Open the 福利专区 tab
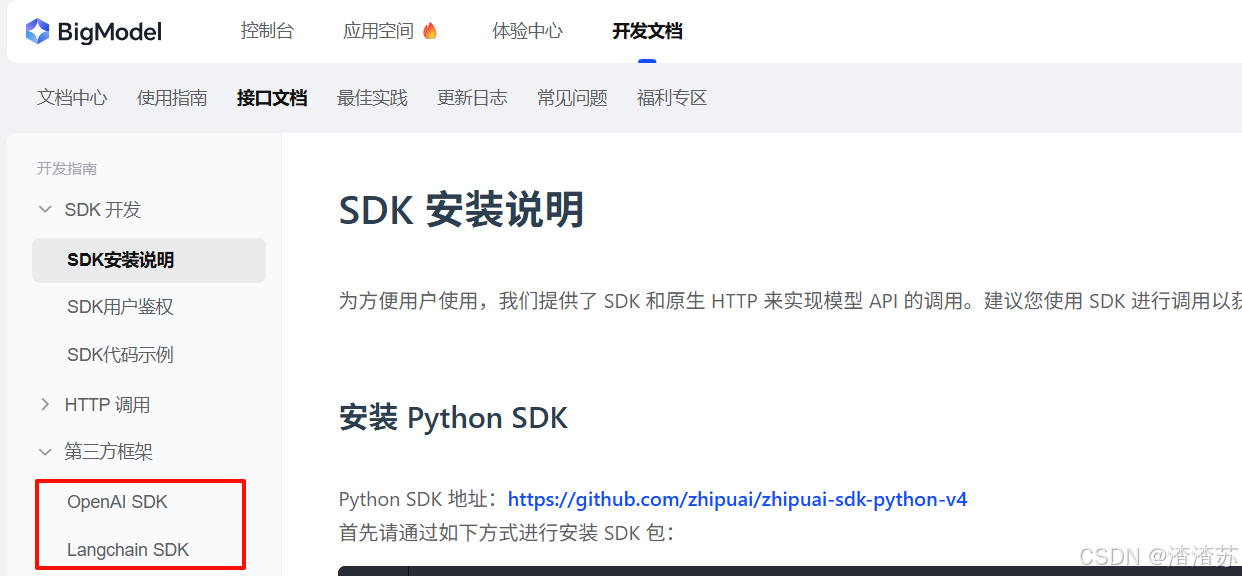 pyautogui.click(x=672, y=98)
